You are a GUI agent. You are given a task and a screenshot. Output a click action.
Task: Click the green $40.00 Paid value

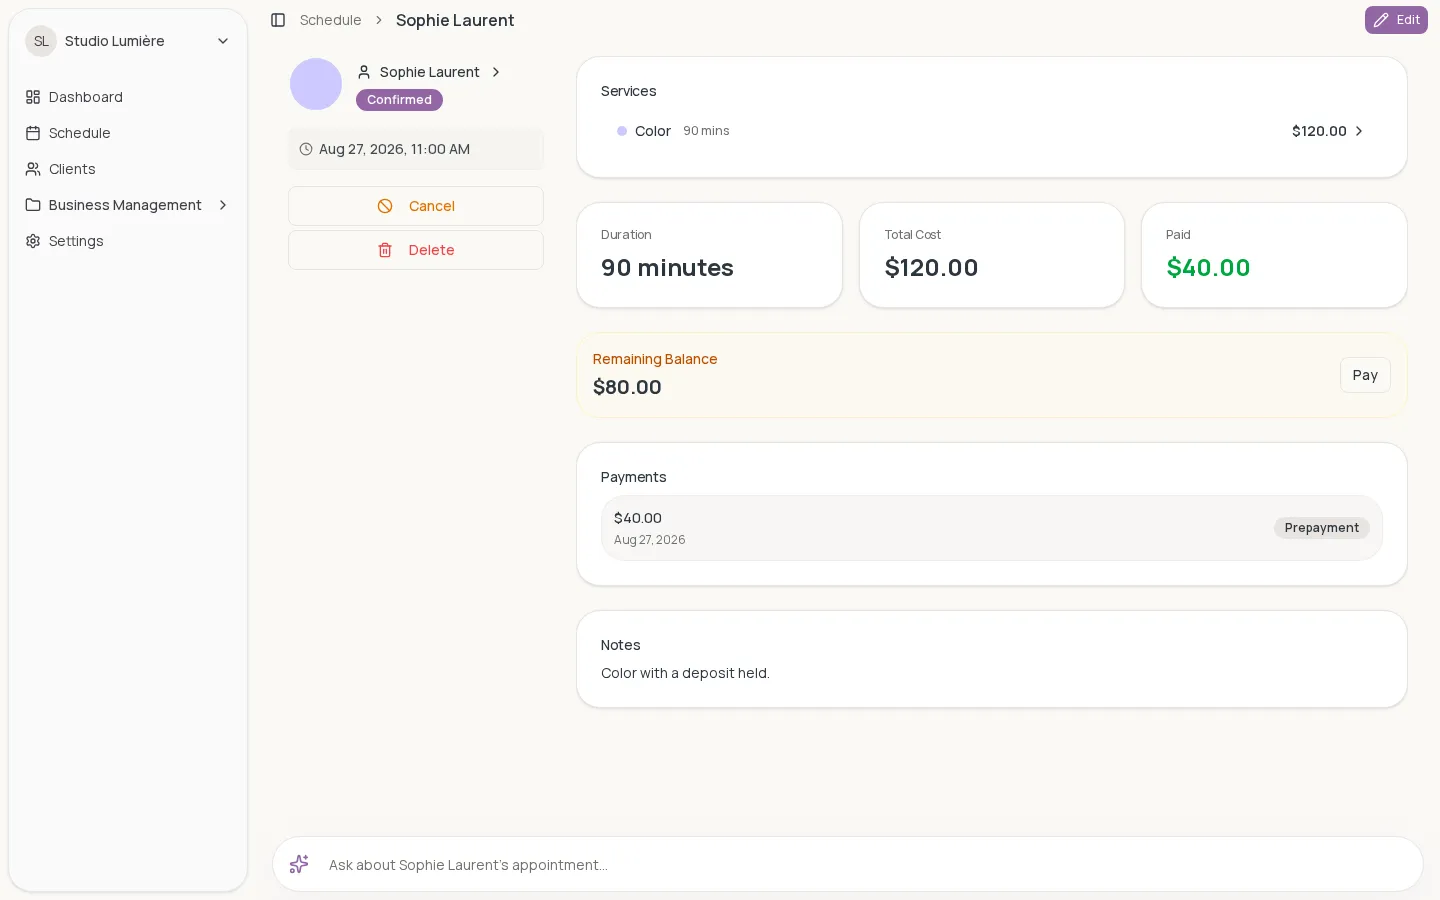tap(1208, 268)
